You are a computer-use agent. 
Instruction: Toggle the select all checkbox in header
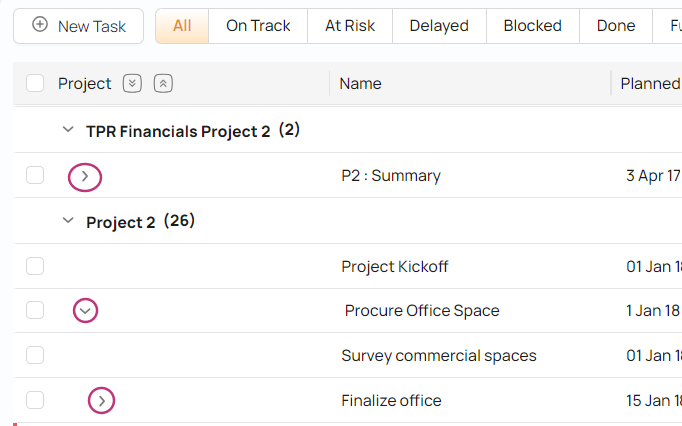point(35,84)
